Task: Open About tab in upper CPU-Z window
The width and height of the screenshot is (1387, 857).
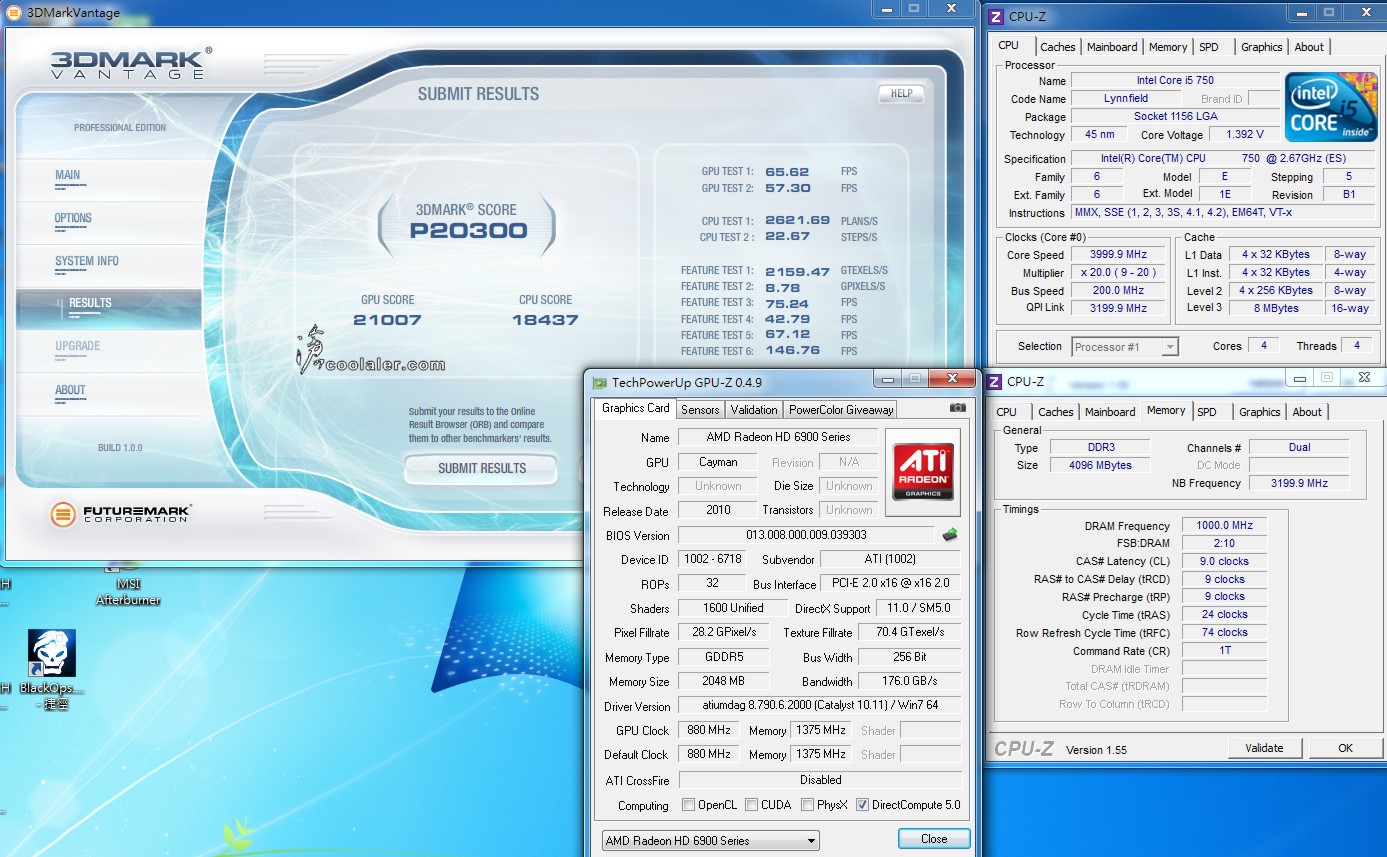Action: [x=1309, y=47]
